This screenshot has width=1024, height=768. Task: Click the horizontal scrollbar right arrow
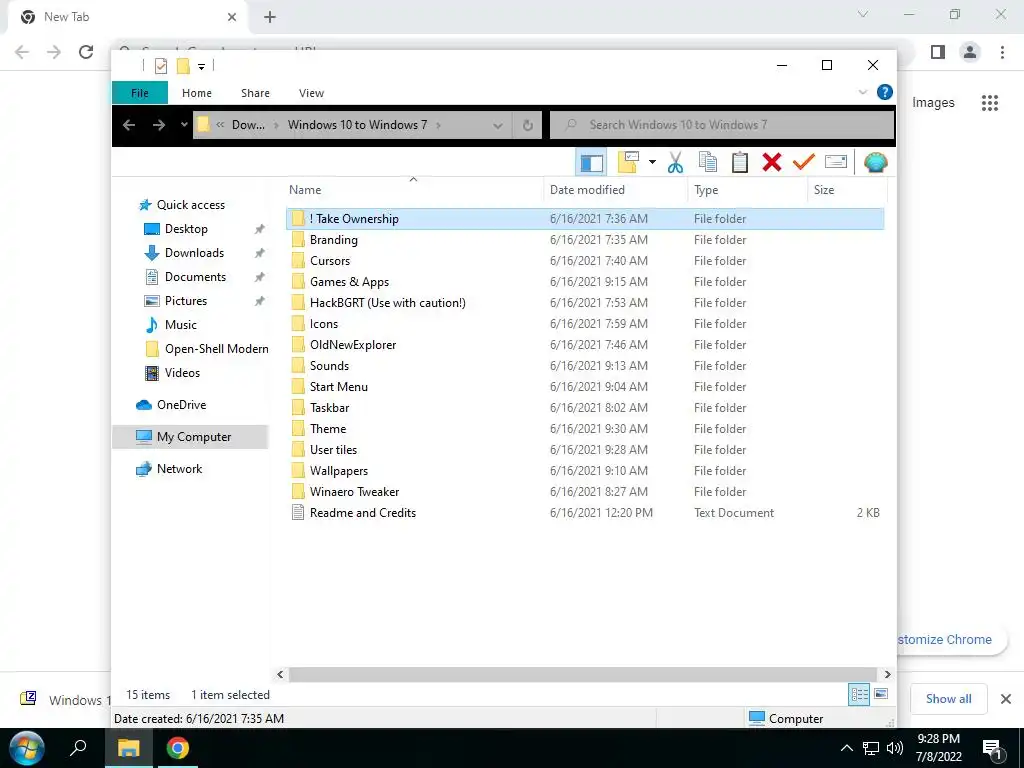(x=887, y=674)
